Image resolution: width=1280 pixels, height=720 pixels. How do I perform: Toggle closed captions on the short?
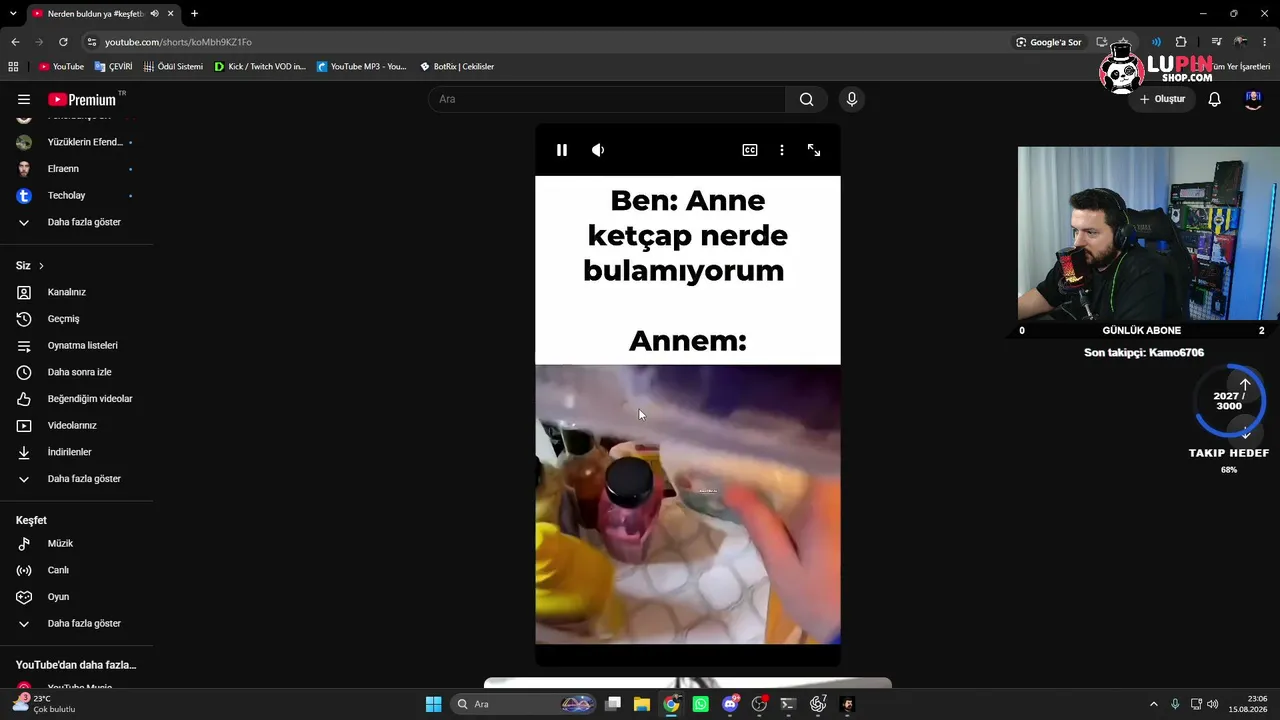click(750, 150)
